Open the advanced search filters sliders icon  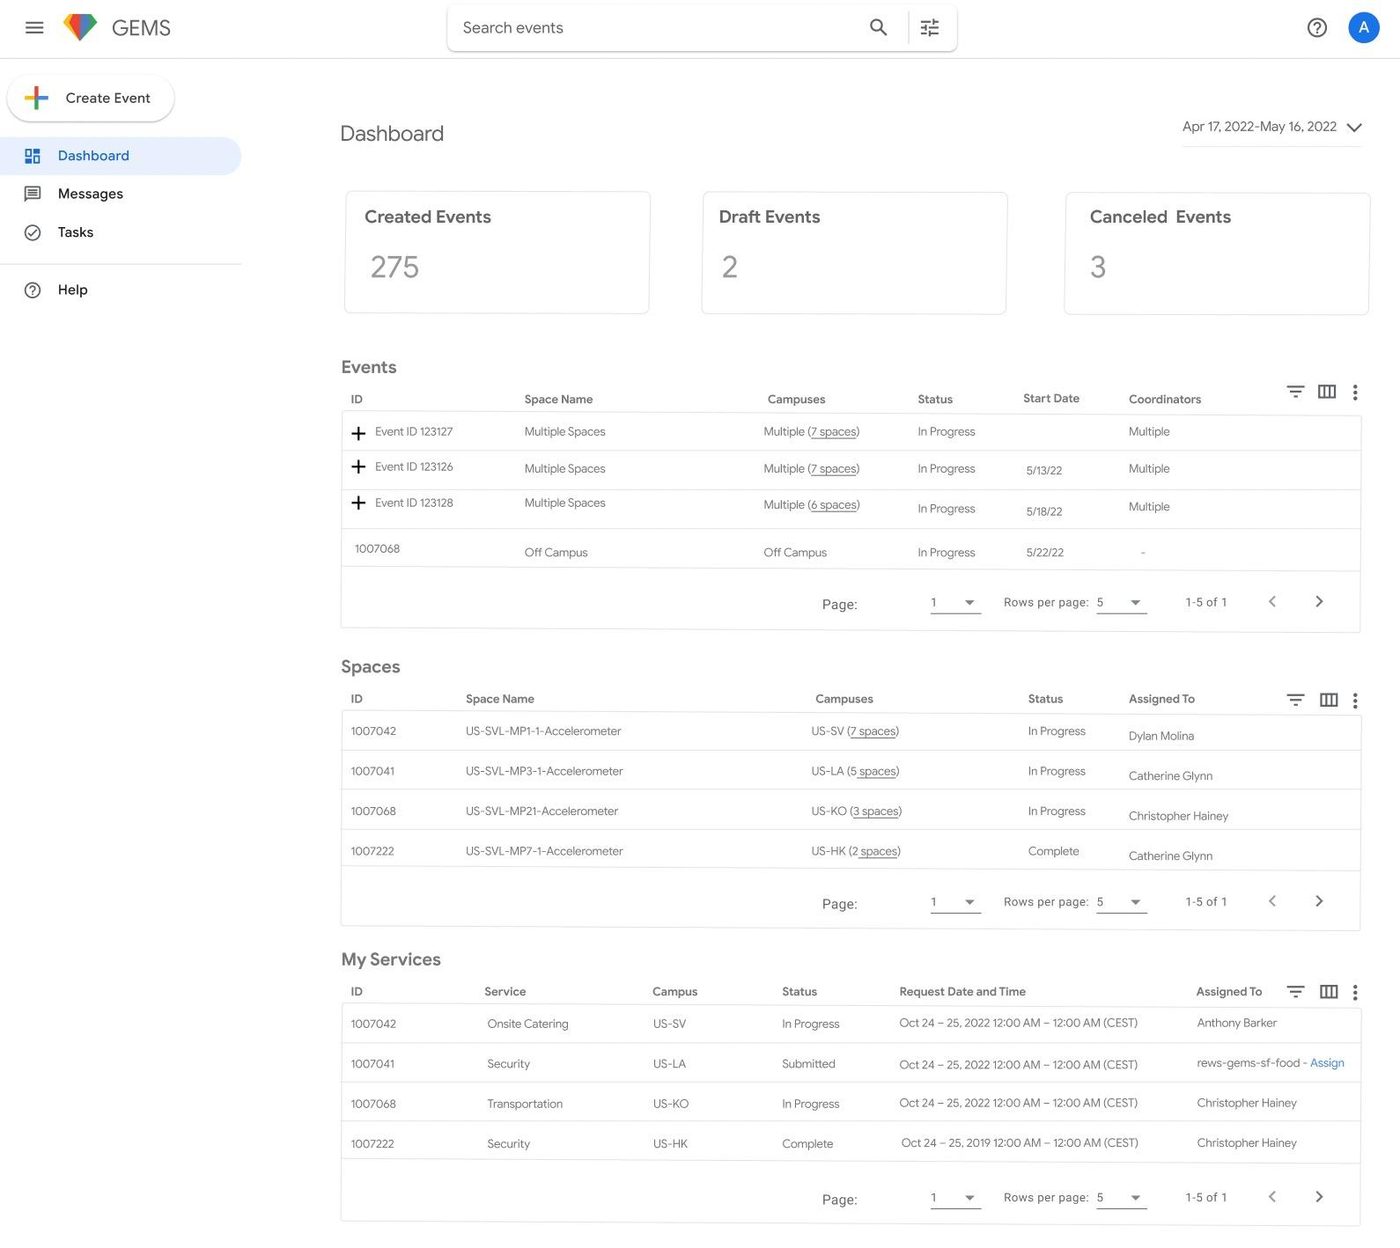pyautogui.click(x=929, y=27)
